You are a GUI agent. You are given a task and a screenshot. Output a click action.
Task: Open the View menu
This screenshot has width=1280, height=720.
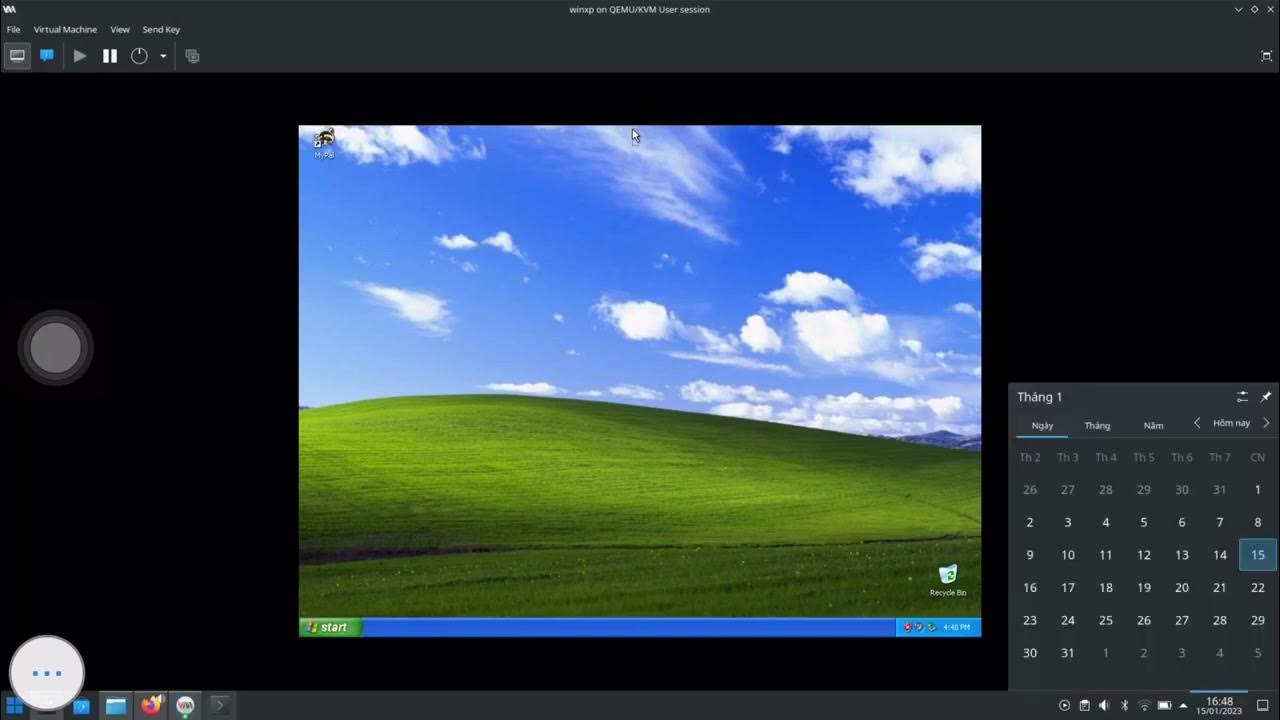point(120,30)
